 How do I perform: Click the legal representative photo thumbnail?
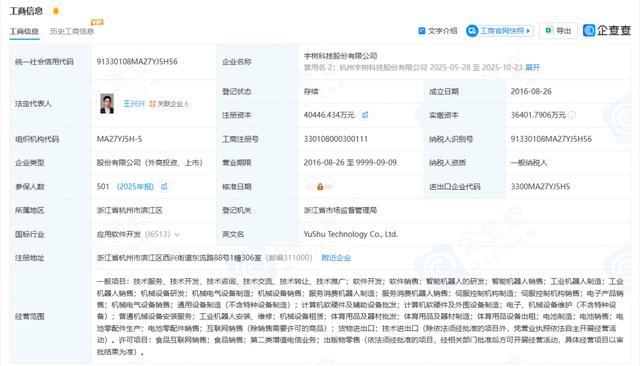[107, 104]
